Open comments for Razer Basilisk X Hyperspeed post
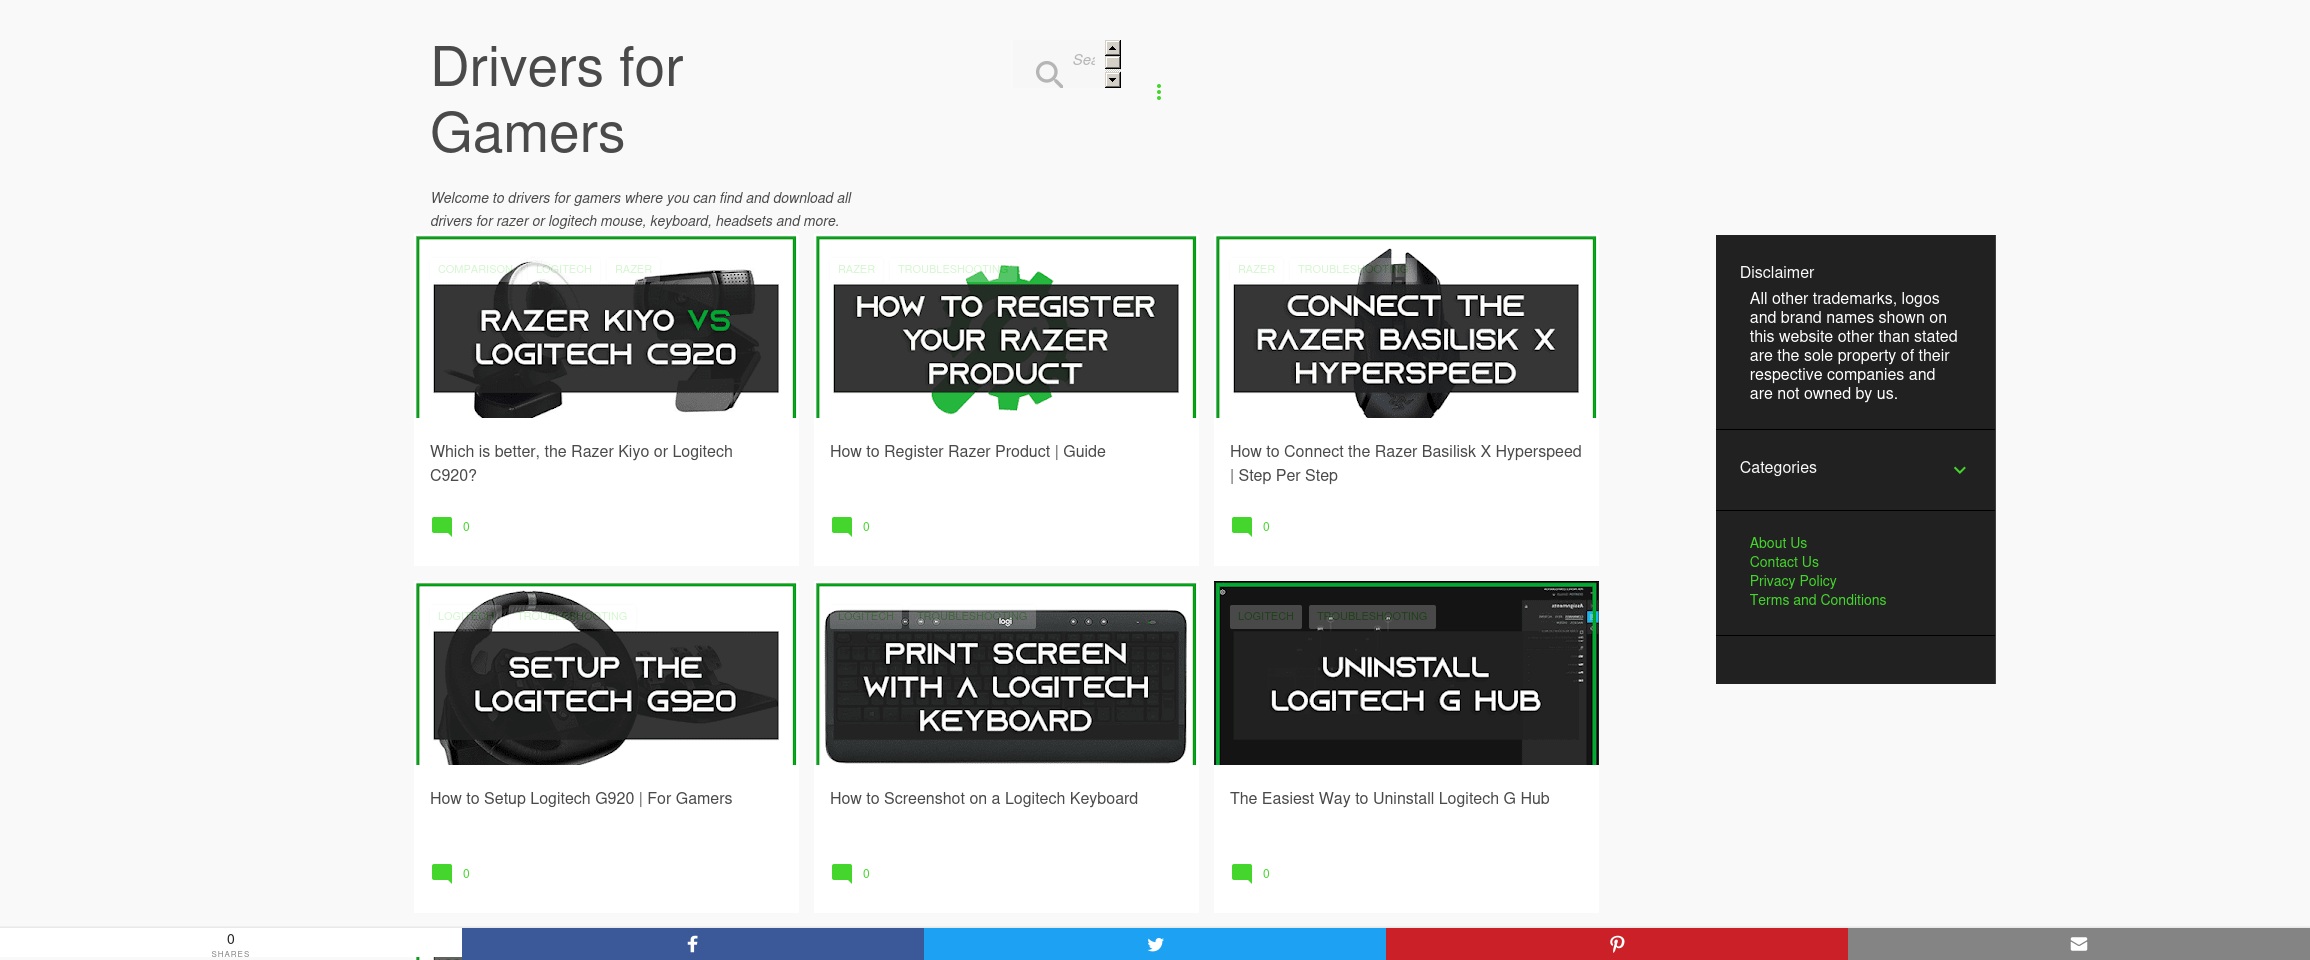 coord(1251,526)
